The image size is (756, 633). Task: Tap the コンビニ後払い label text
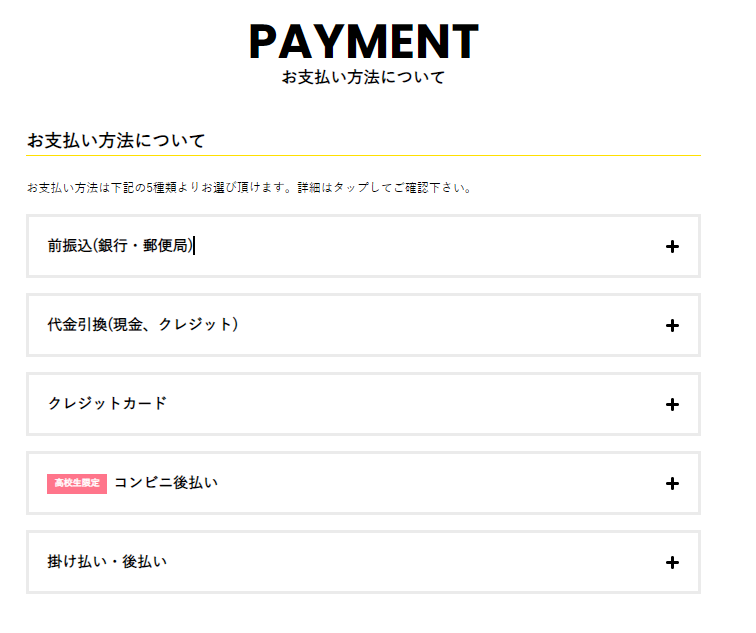[x=166, y=483]
